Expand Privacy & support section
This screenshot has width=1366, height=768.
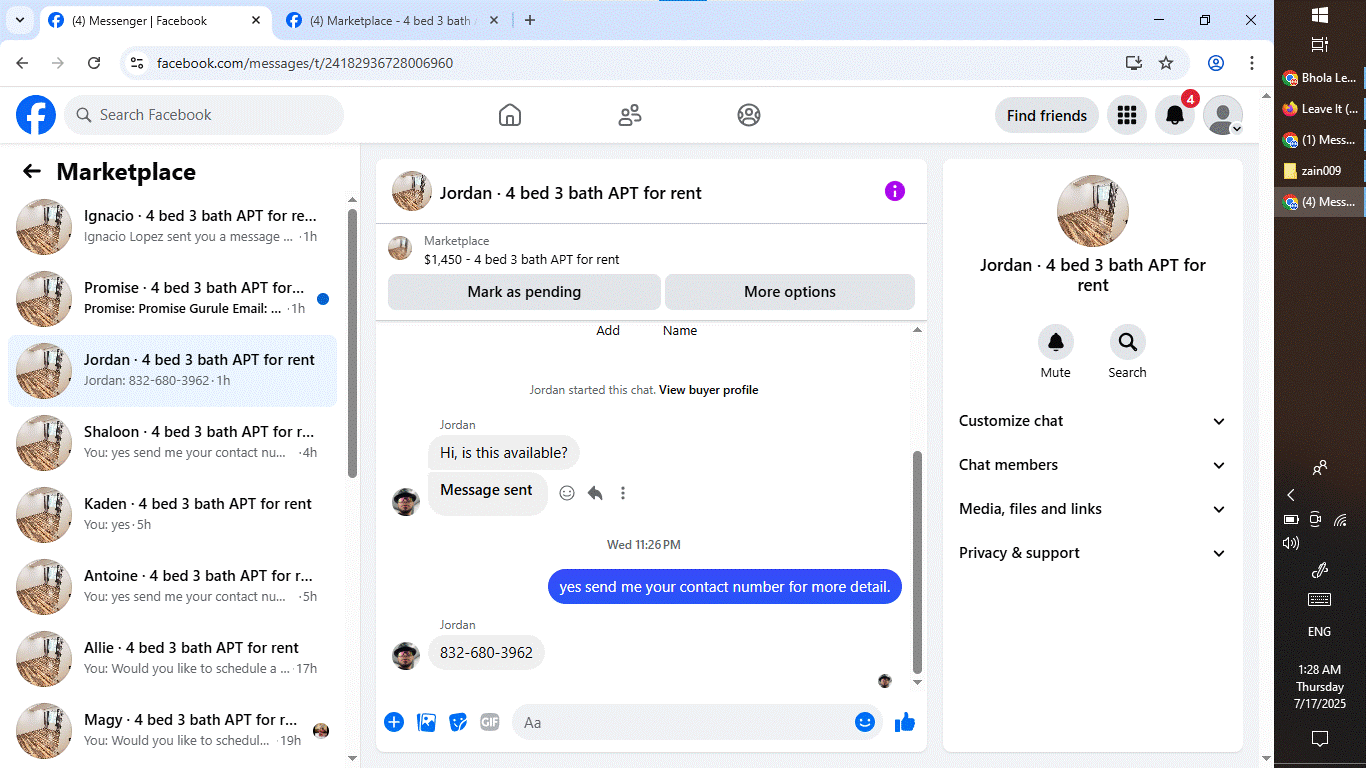tap(1092, 553)
